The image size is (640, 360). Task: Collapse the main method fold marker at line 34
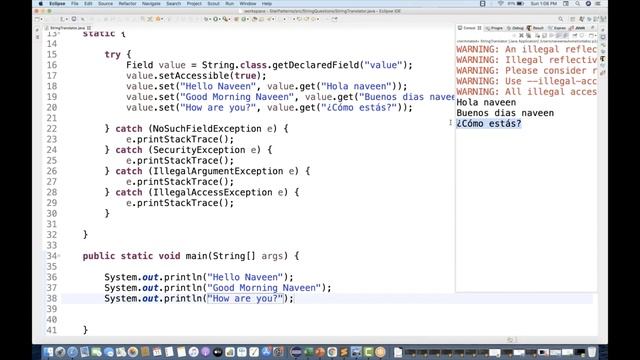point(59,256)
